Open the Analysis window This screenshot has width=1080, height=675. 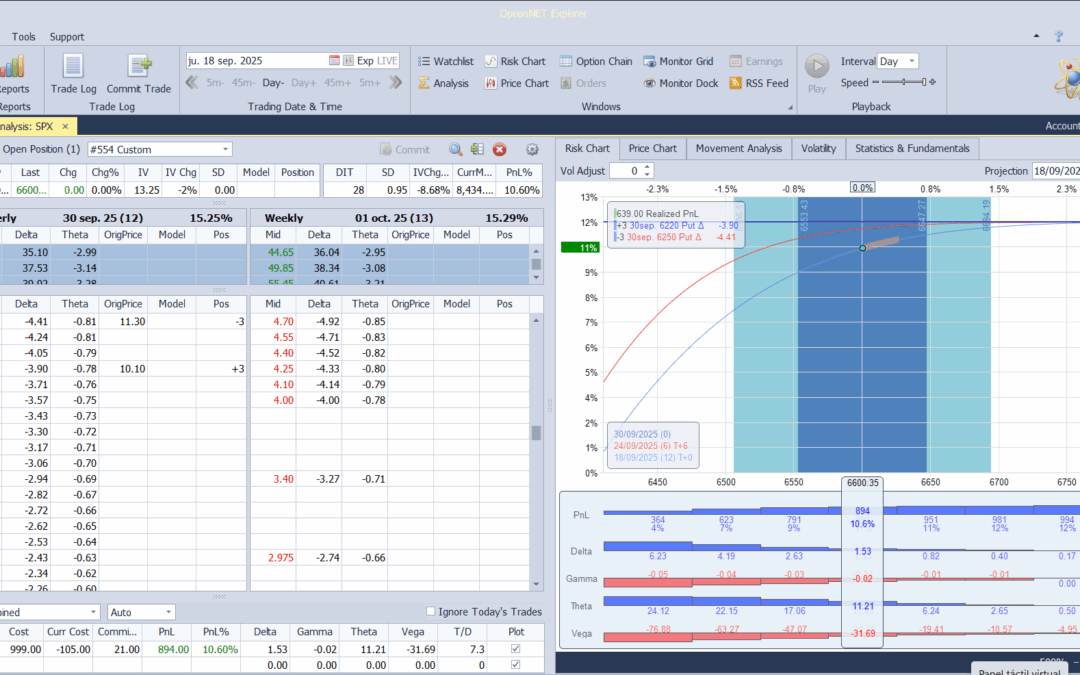point(443,83)
